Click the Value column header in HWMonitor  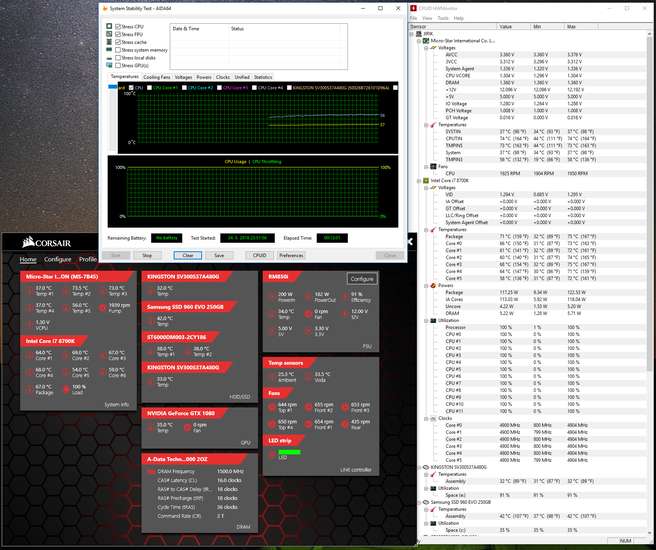pyautogui.click(x=514, y=26)
